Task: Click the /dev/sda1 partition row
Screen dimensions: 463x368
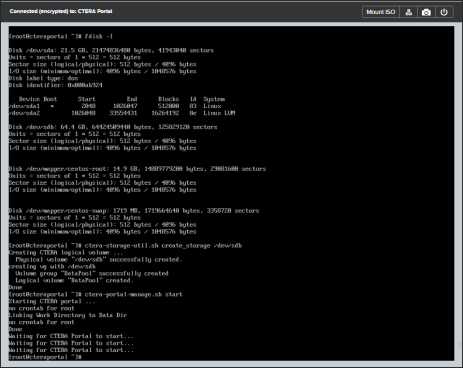Action: (x=115, y=106)
